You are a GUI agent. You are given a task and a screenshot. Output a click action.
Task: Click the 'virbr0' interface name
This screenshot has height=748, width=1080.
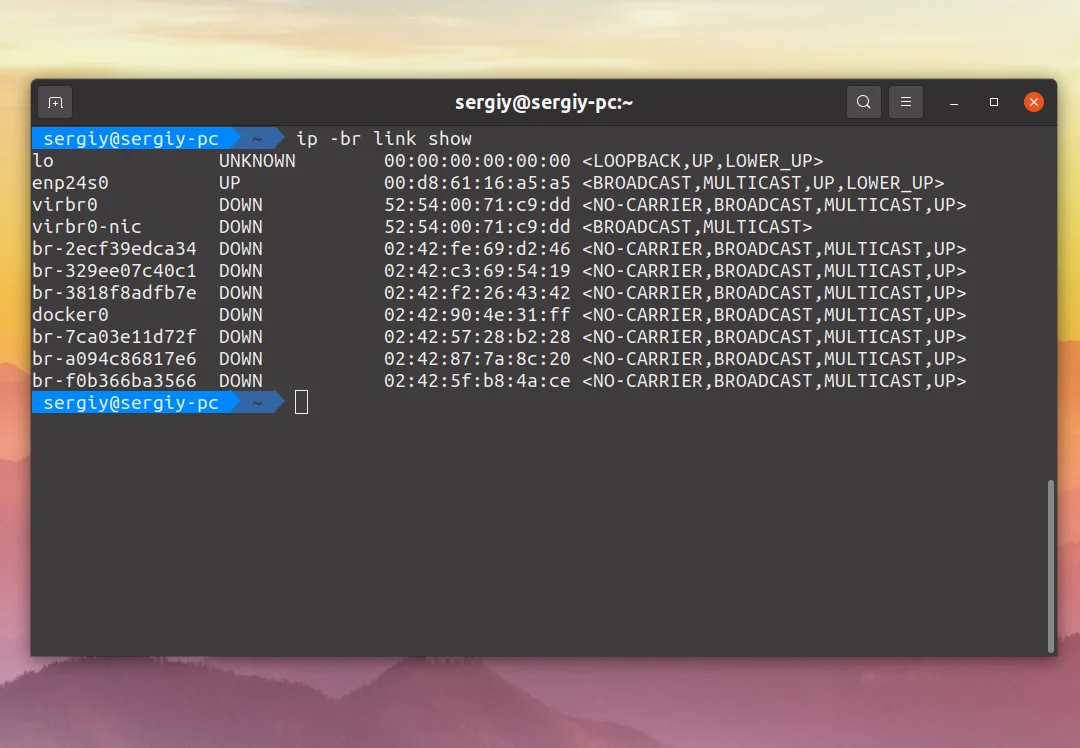[65, 205]
